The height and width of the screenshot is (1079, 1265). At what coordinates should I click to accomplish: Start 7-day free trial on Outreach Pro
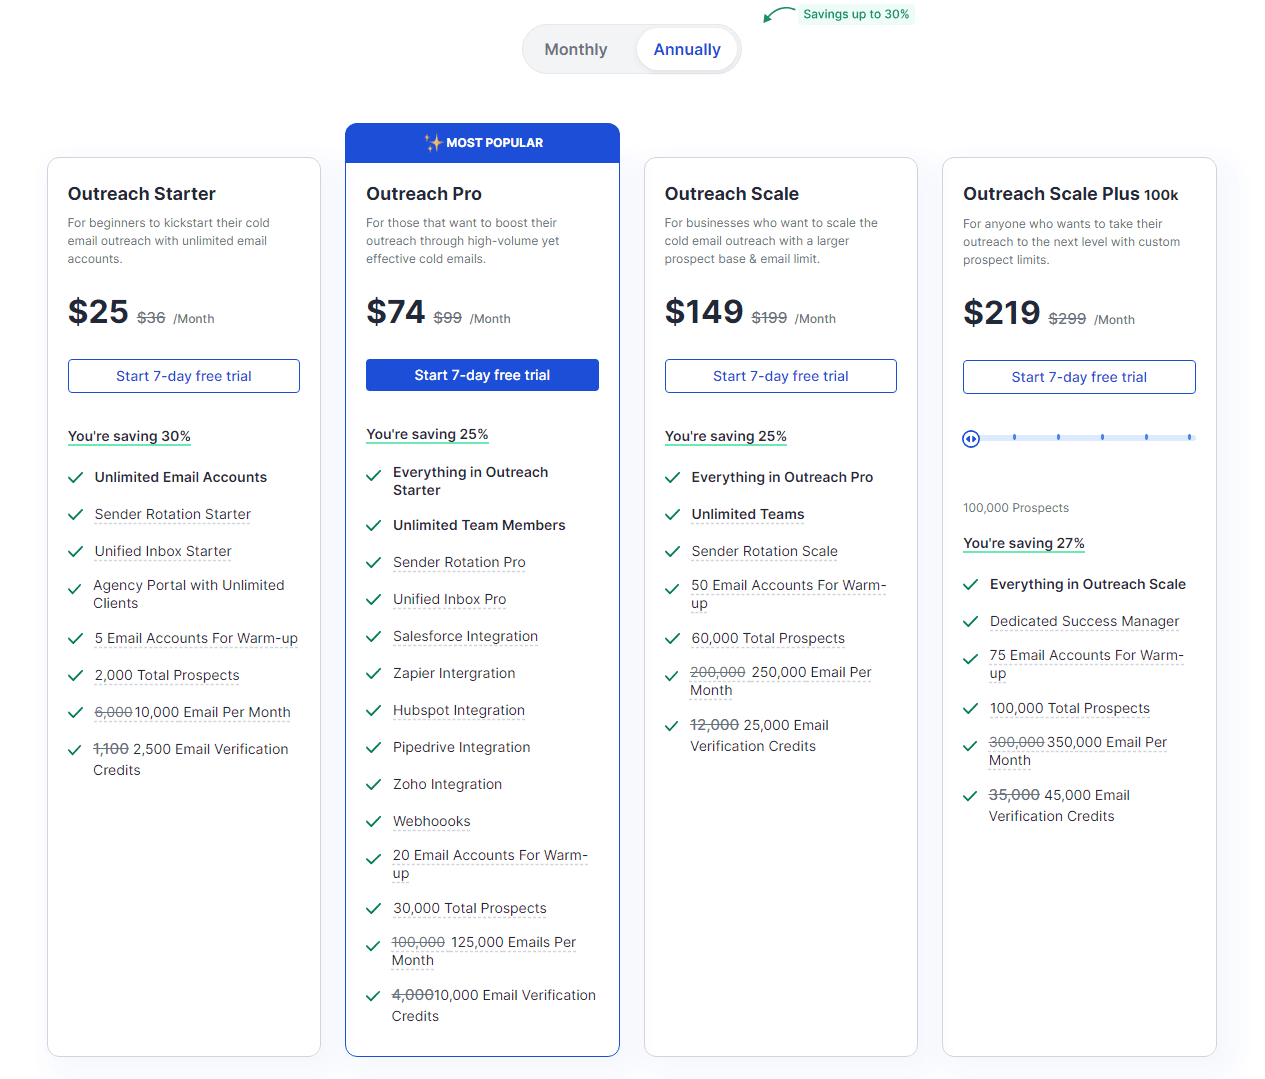[x=482, y=375]
